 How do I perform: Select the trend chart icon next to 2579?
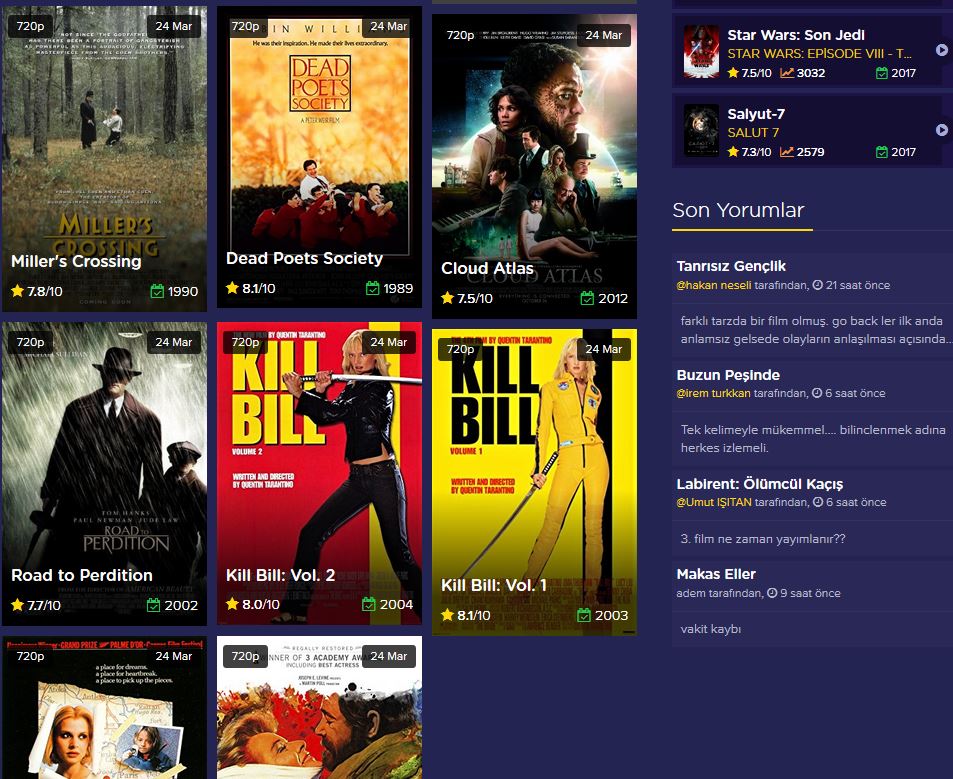click(787, 152)
